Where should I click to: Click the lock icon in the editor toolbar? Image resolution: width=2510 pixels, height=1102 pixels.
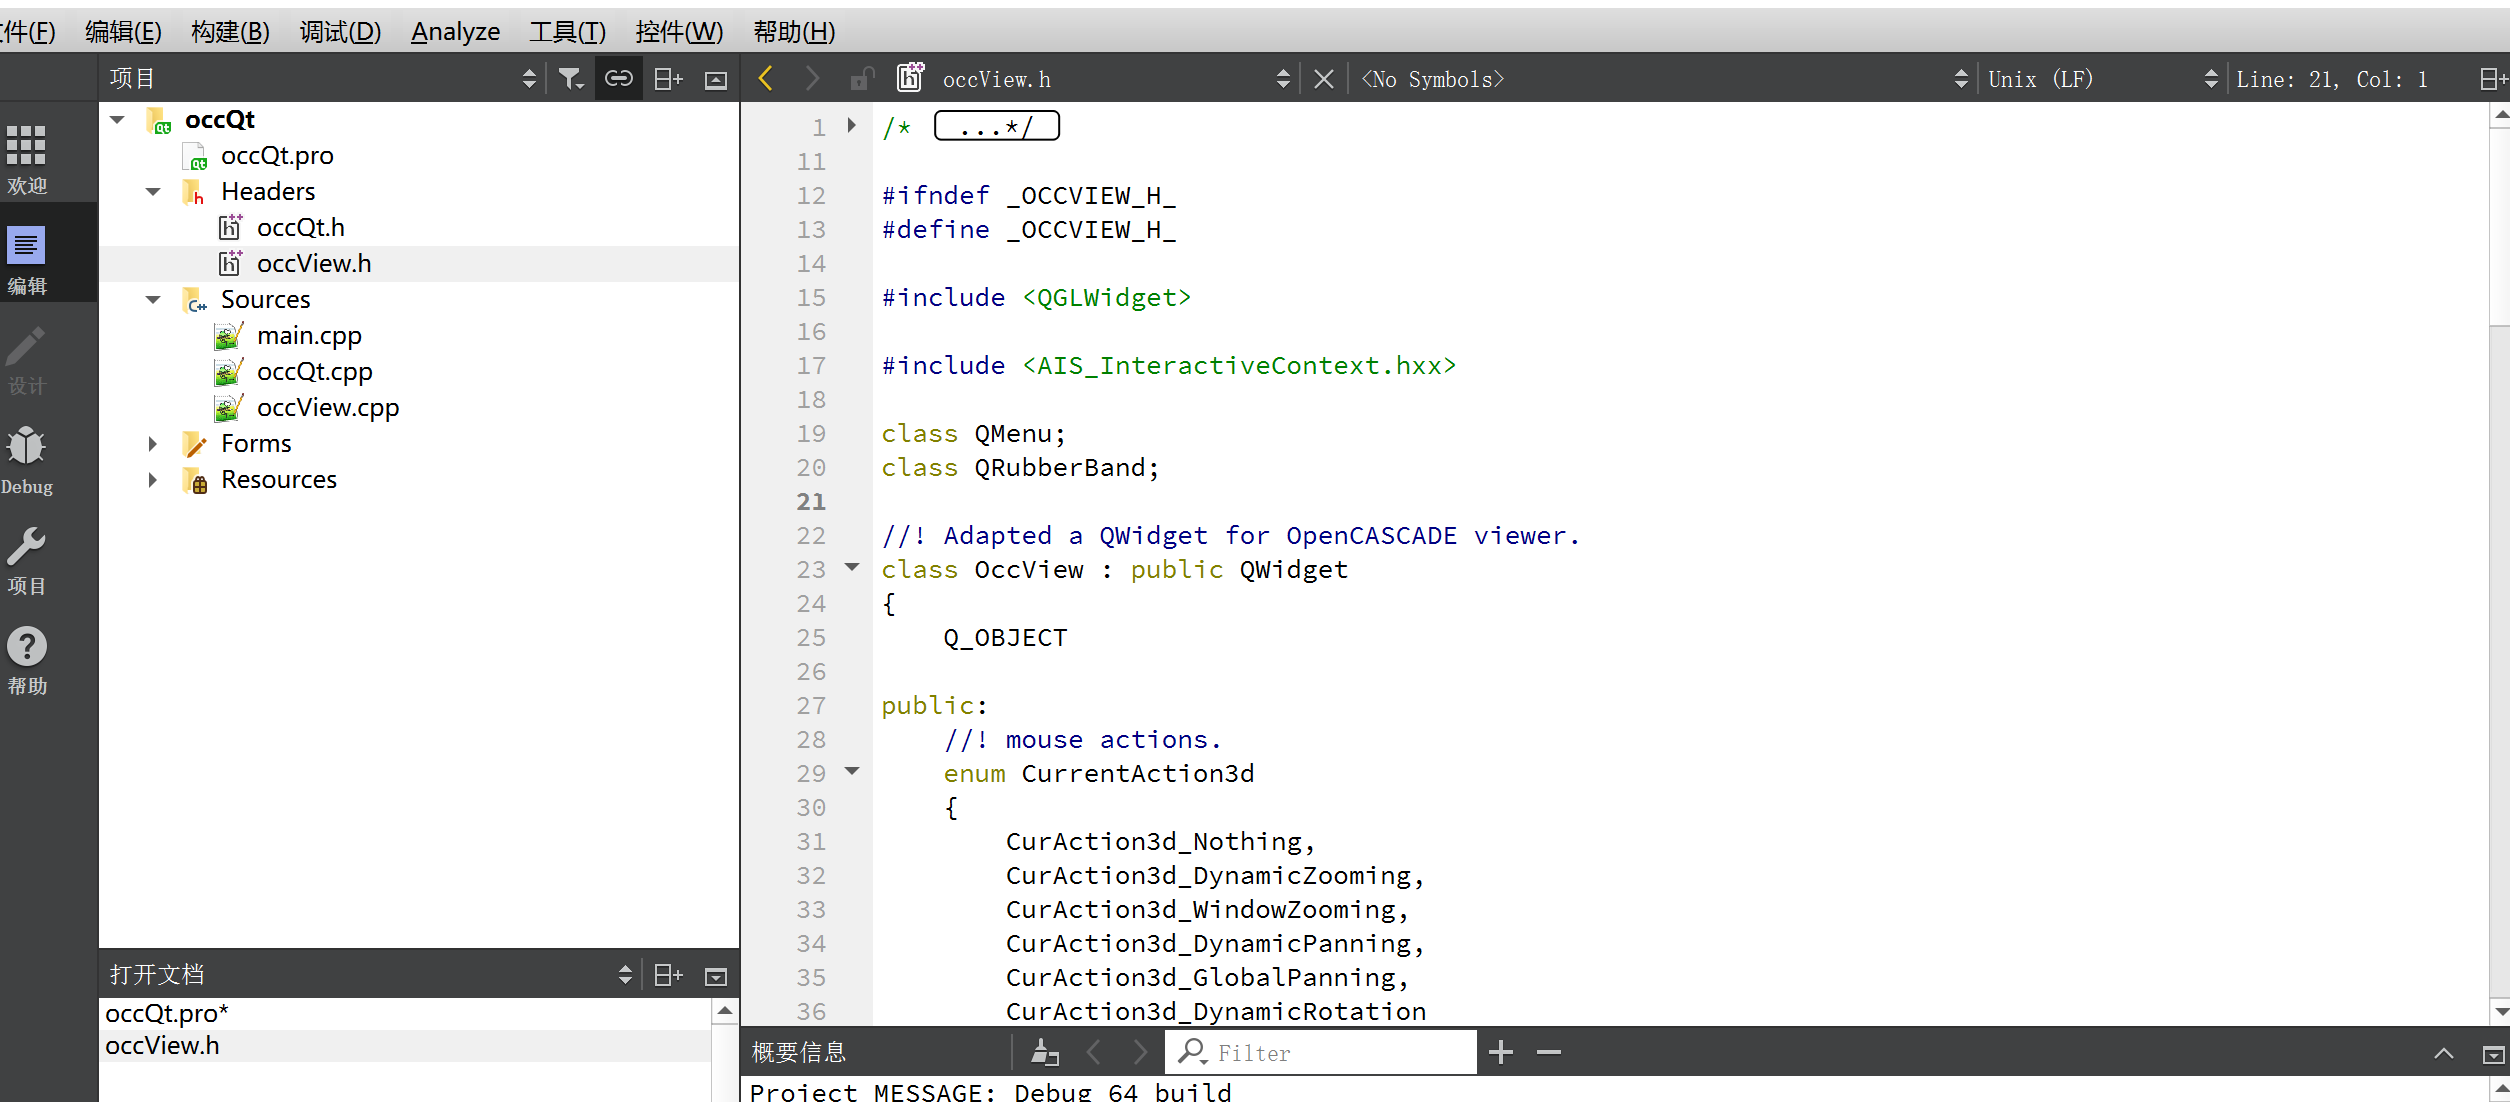(x=861, y=78)
